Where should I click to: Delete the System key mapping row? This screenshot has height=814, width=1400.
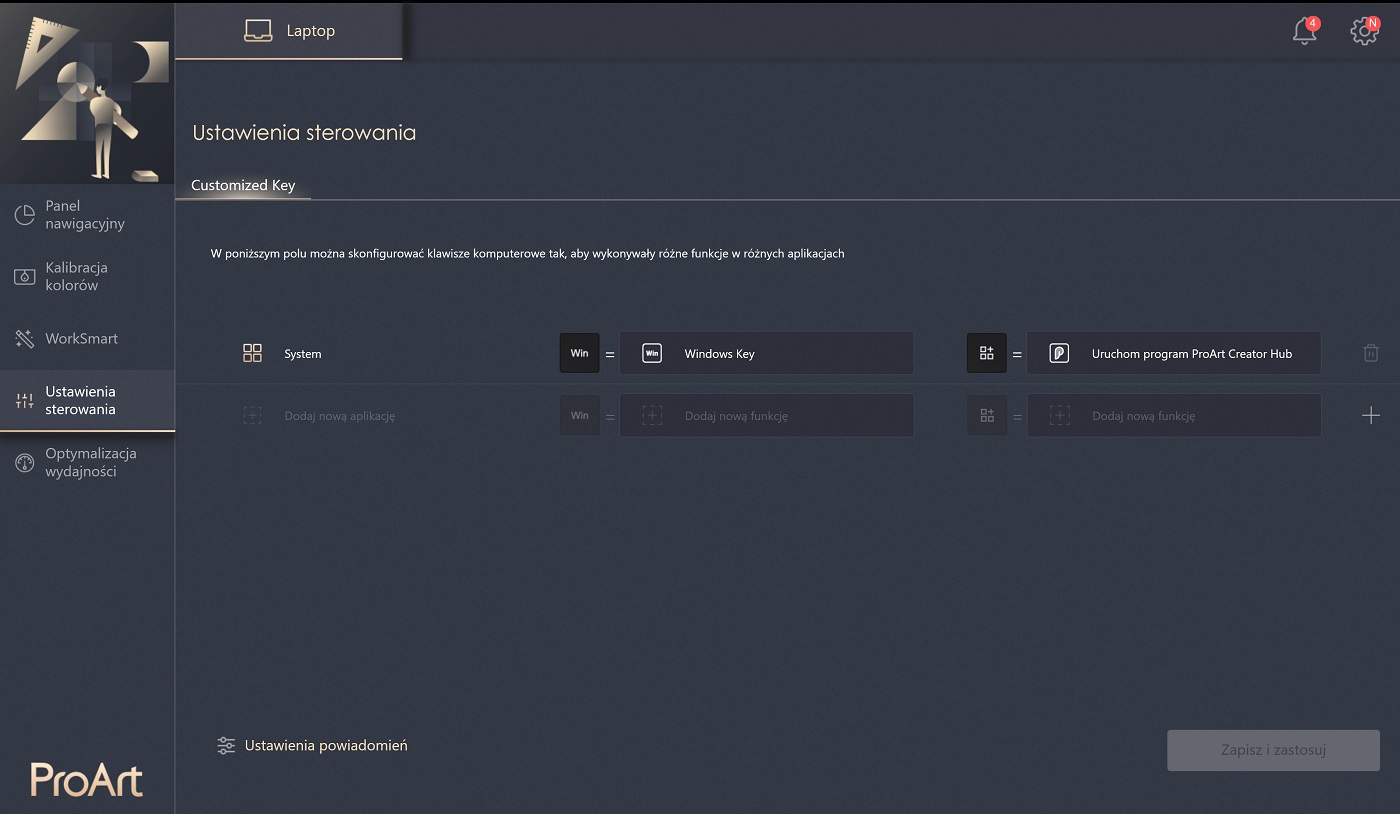tap(1371, 353)
